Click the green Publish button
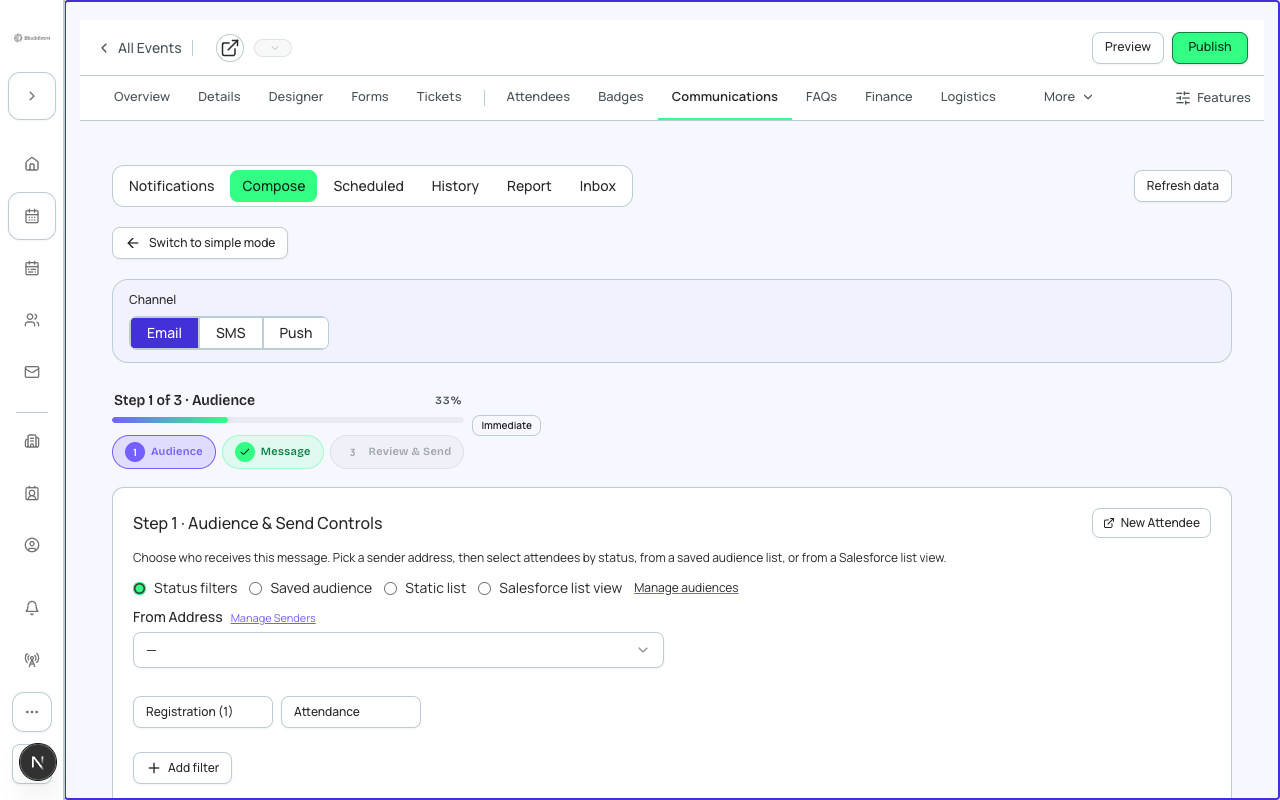The height and width of the screenshot is (800, 1280). click(1210, 47)
